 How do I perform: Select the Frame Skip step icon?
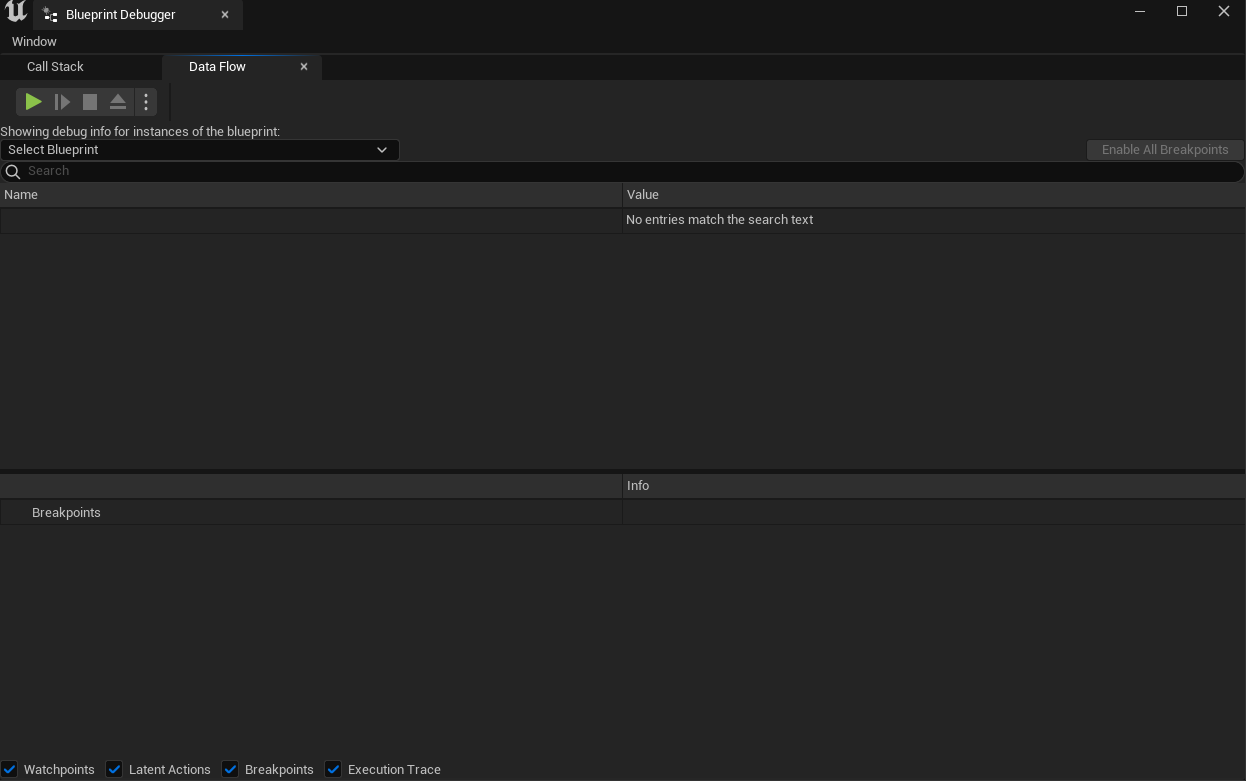pyautogui.click(x=62, y=101)
